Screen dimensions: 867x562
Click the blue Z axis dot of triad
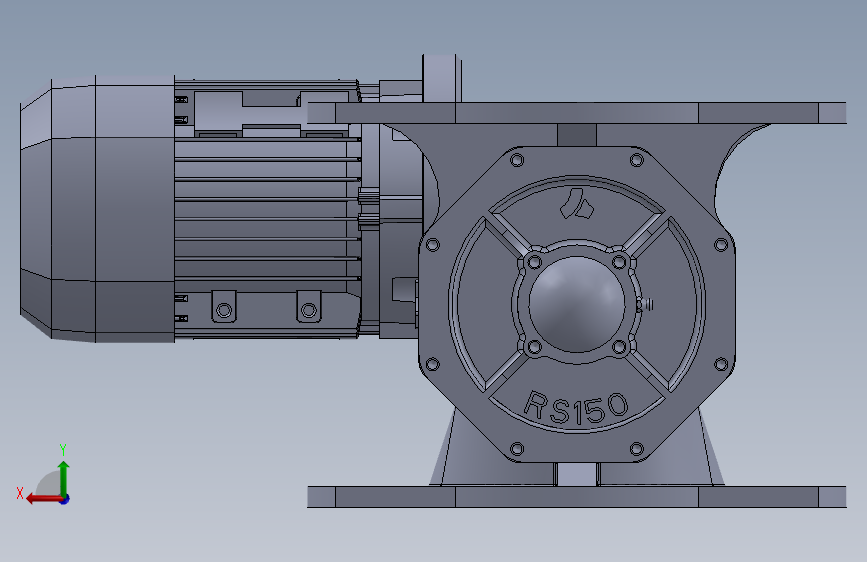click(x=65, y=499)
